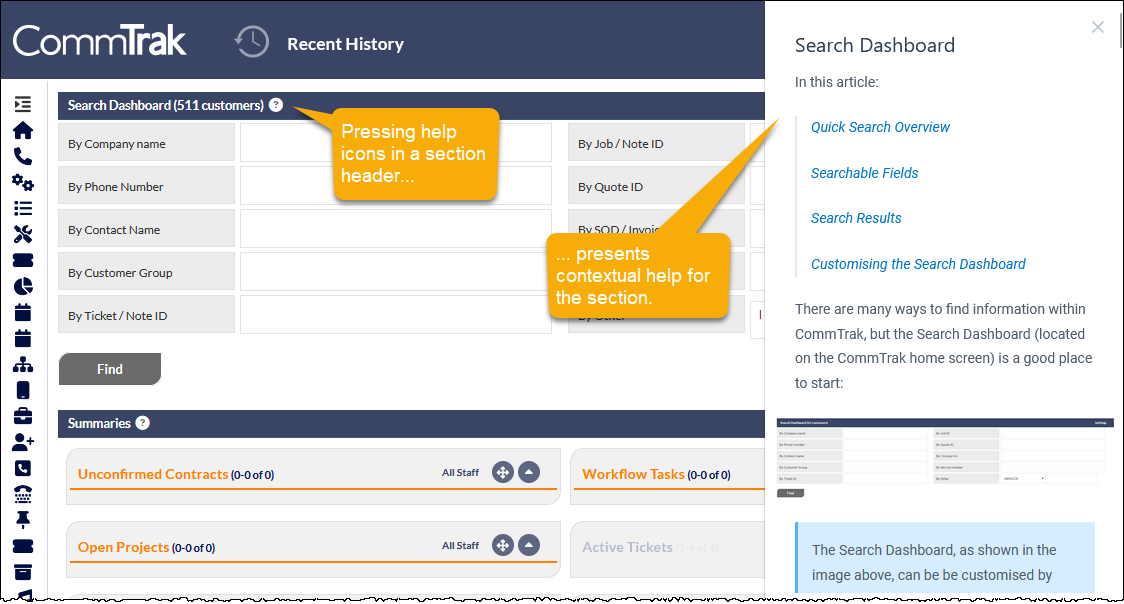1124x604 pixels.
Task: Click the By Customer Group input field
Action: coord(396,272)
